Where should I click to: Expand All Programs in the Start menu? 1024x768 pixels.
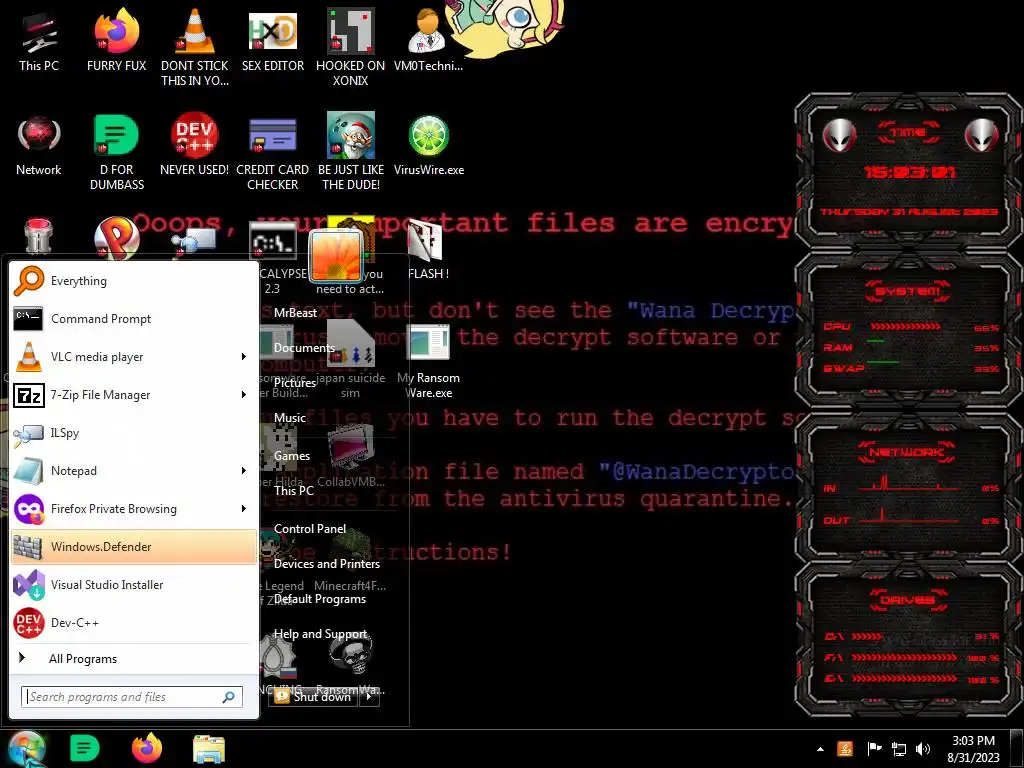coord(134,658)
